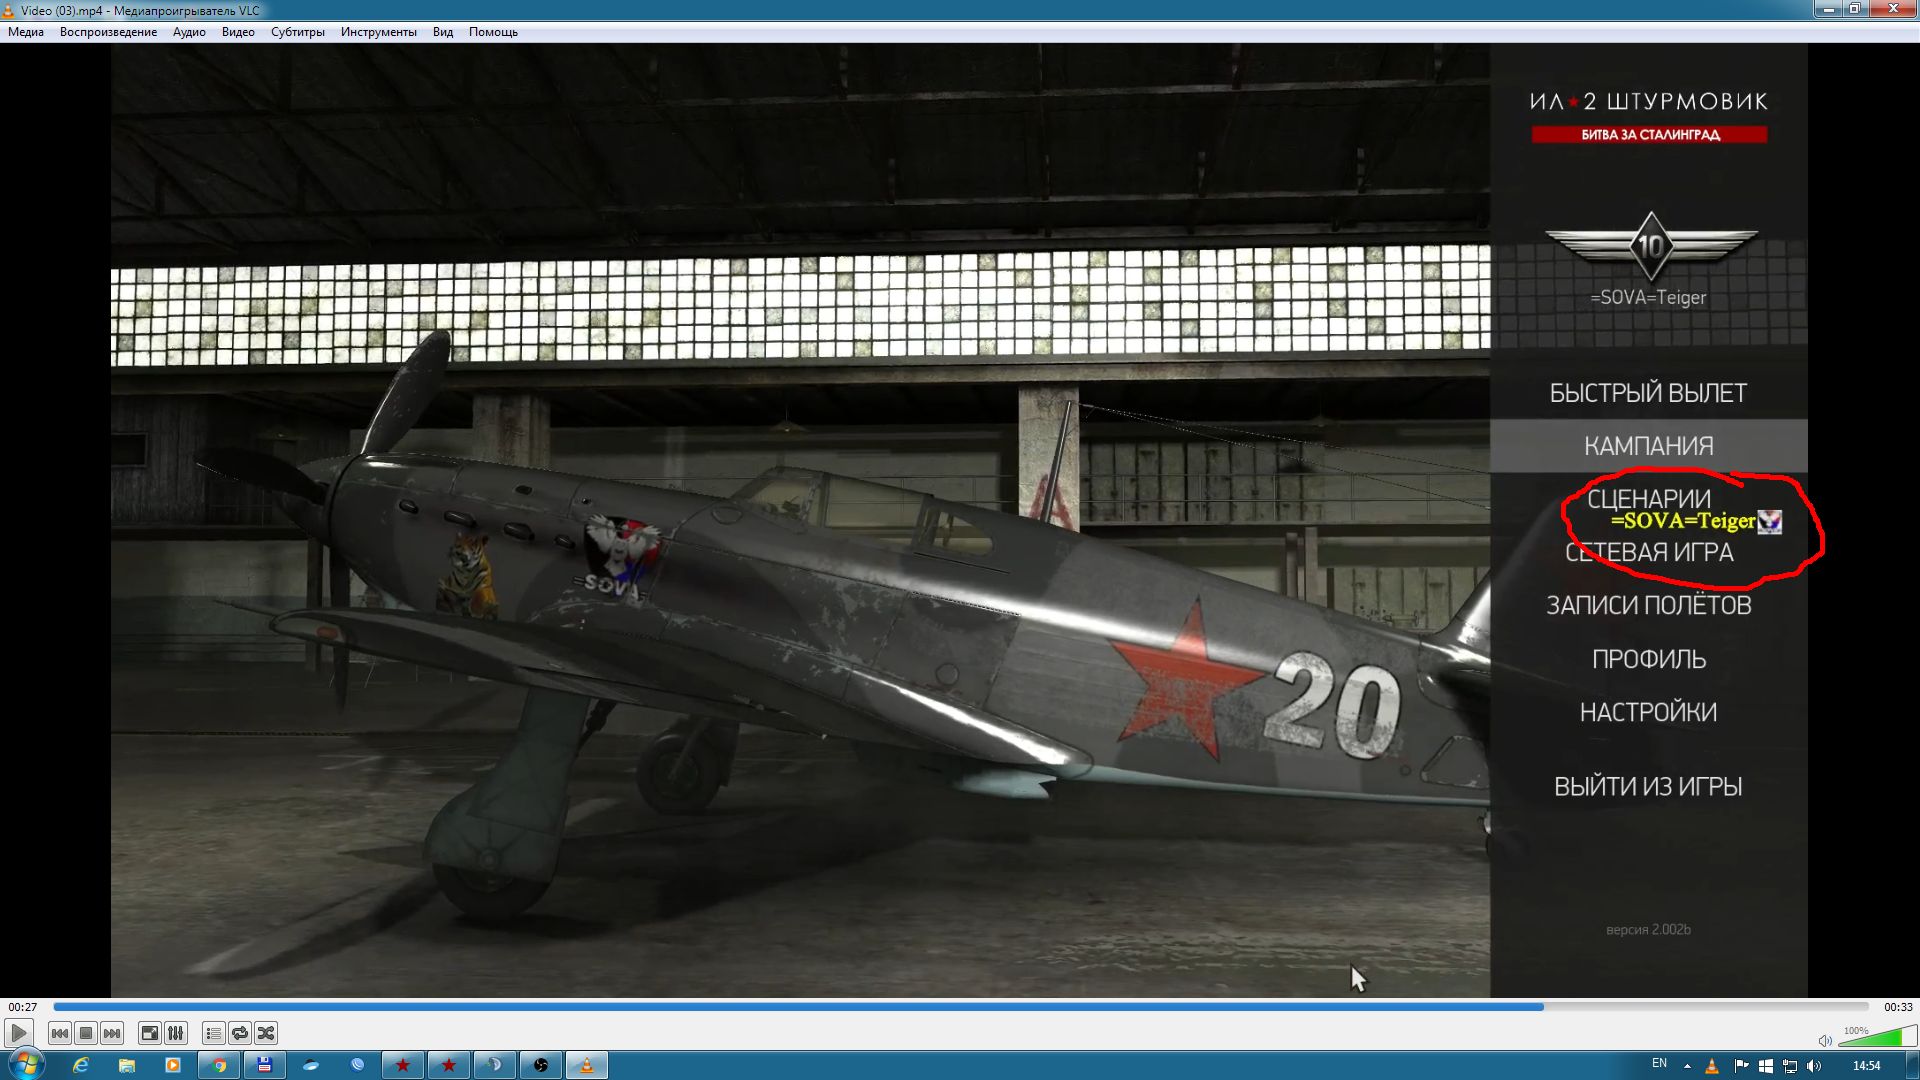Adjust the green volume slider
The height and width of the screenshot is (1080, 1920).
pos(1877,1037)
